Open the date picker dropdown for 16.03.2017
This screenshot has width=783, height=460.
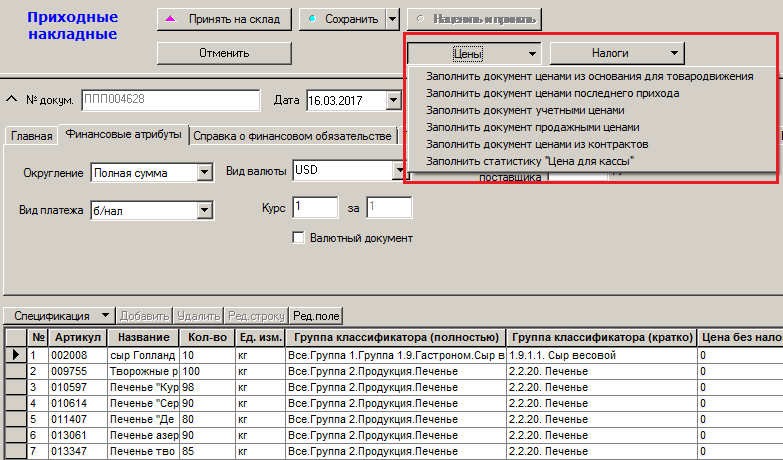393,100
